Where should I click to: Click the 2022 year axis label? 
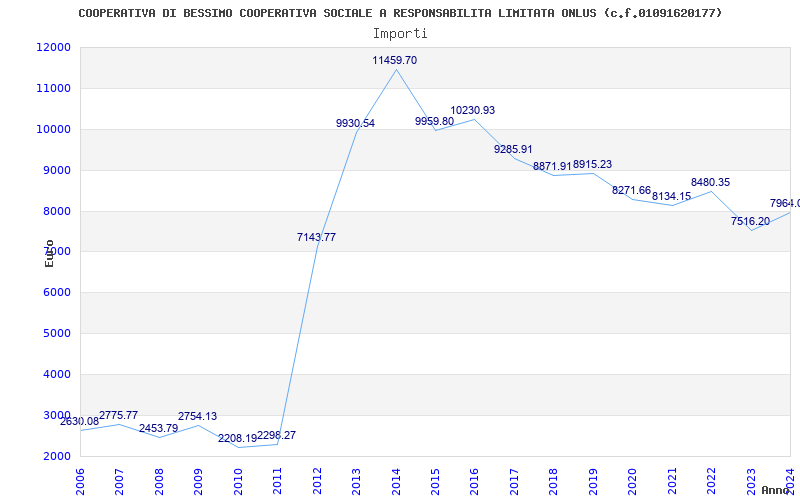point(711,481)
